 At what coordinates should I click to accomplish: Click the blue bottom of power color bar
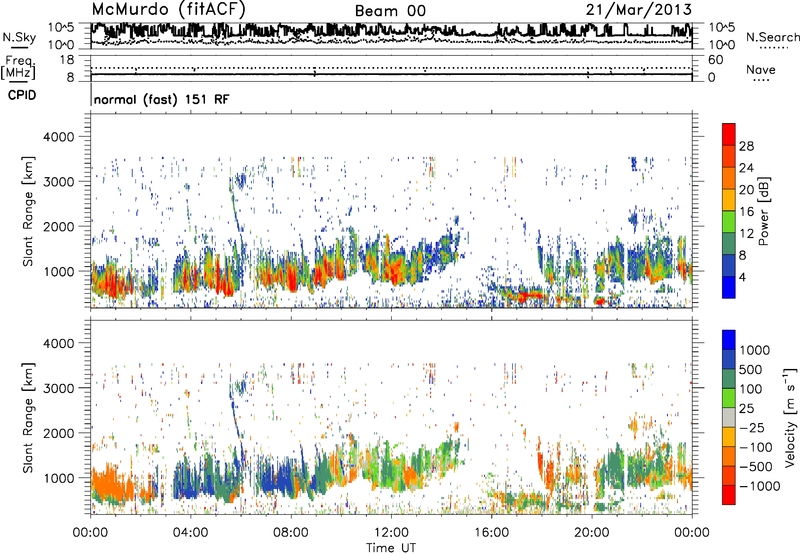click(x=729, y=287)
